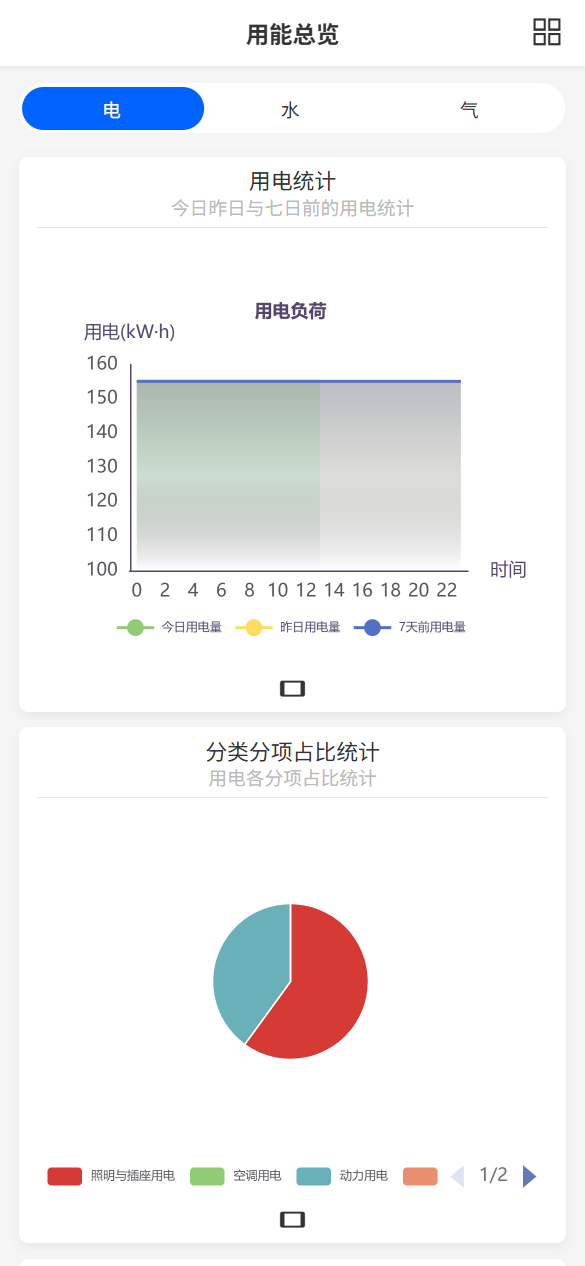Toggle 动力用电 pie legend
The image size is (585, 1266).
click(343, 1176)
